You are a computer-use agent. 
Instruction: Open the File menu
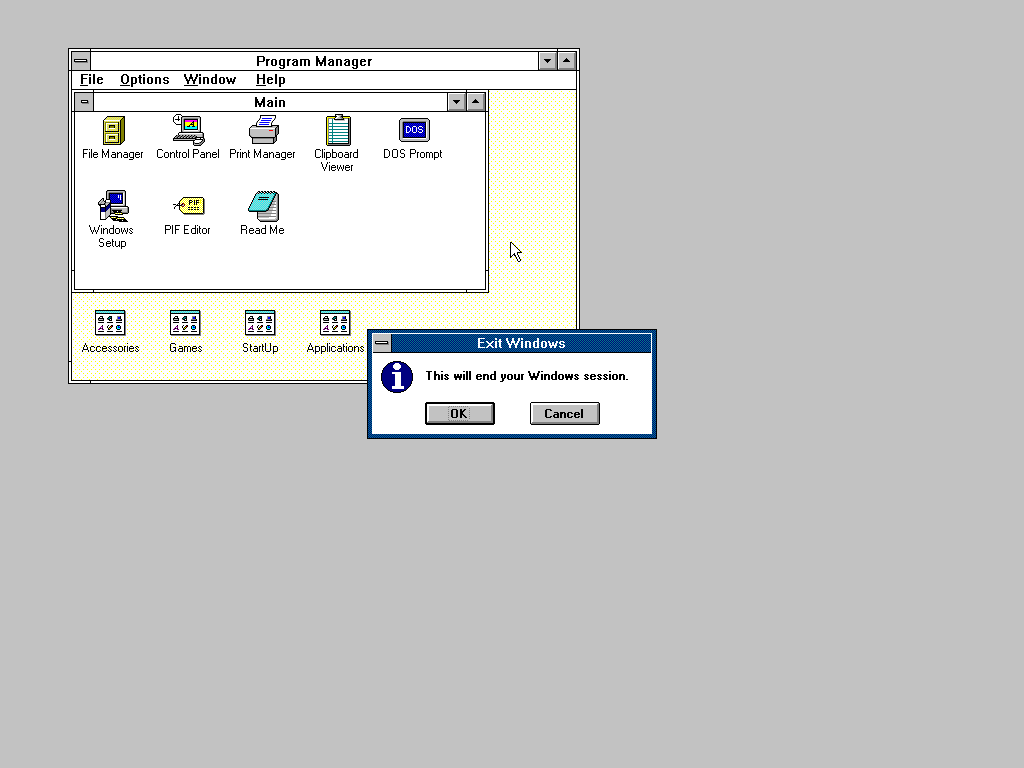point(92,80)
